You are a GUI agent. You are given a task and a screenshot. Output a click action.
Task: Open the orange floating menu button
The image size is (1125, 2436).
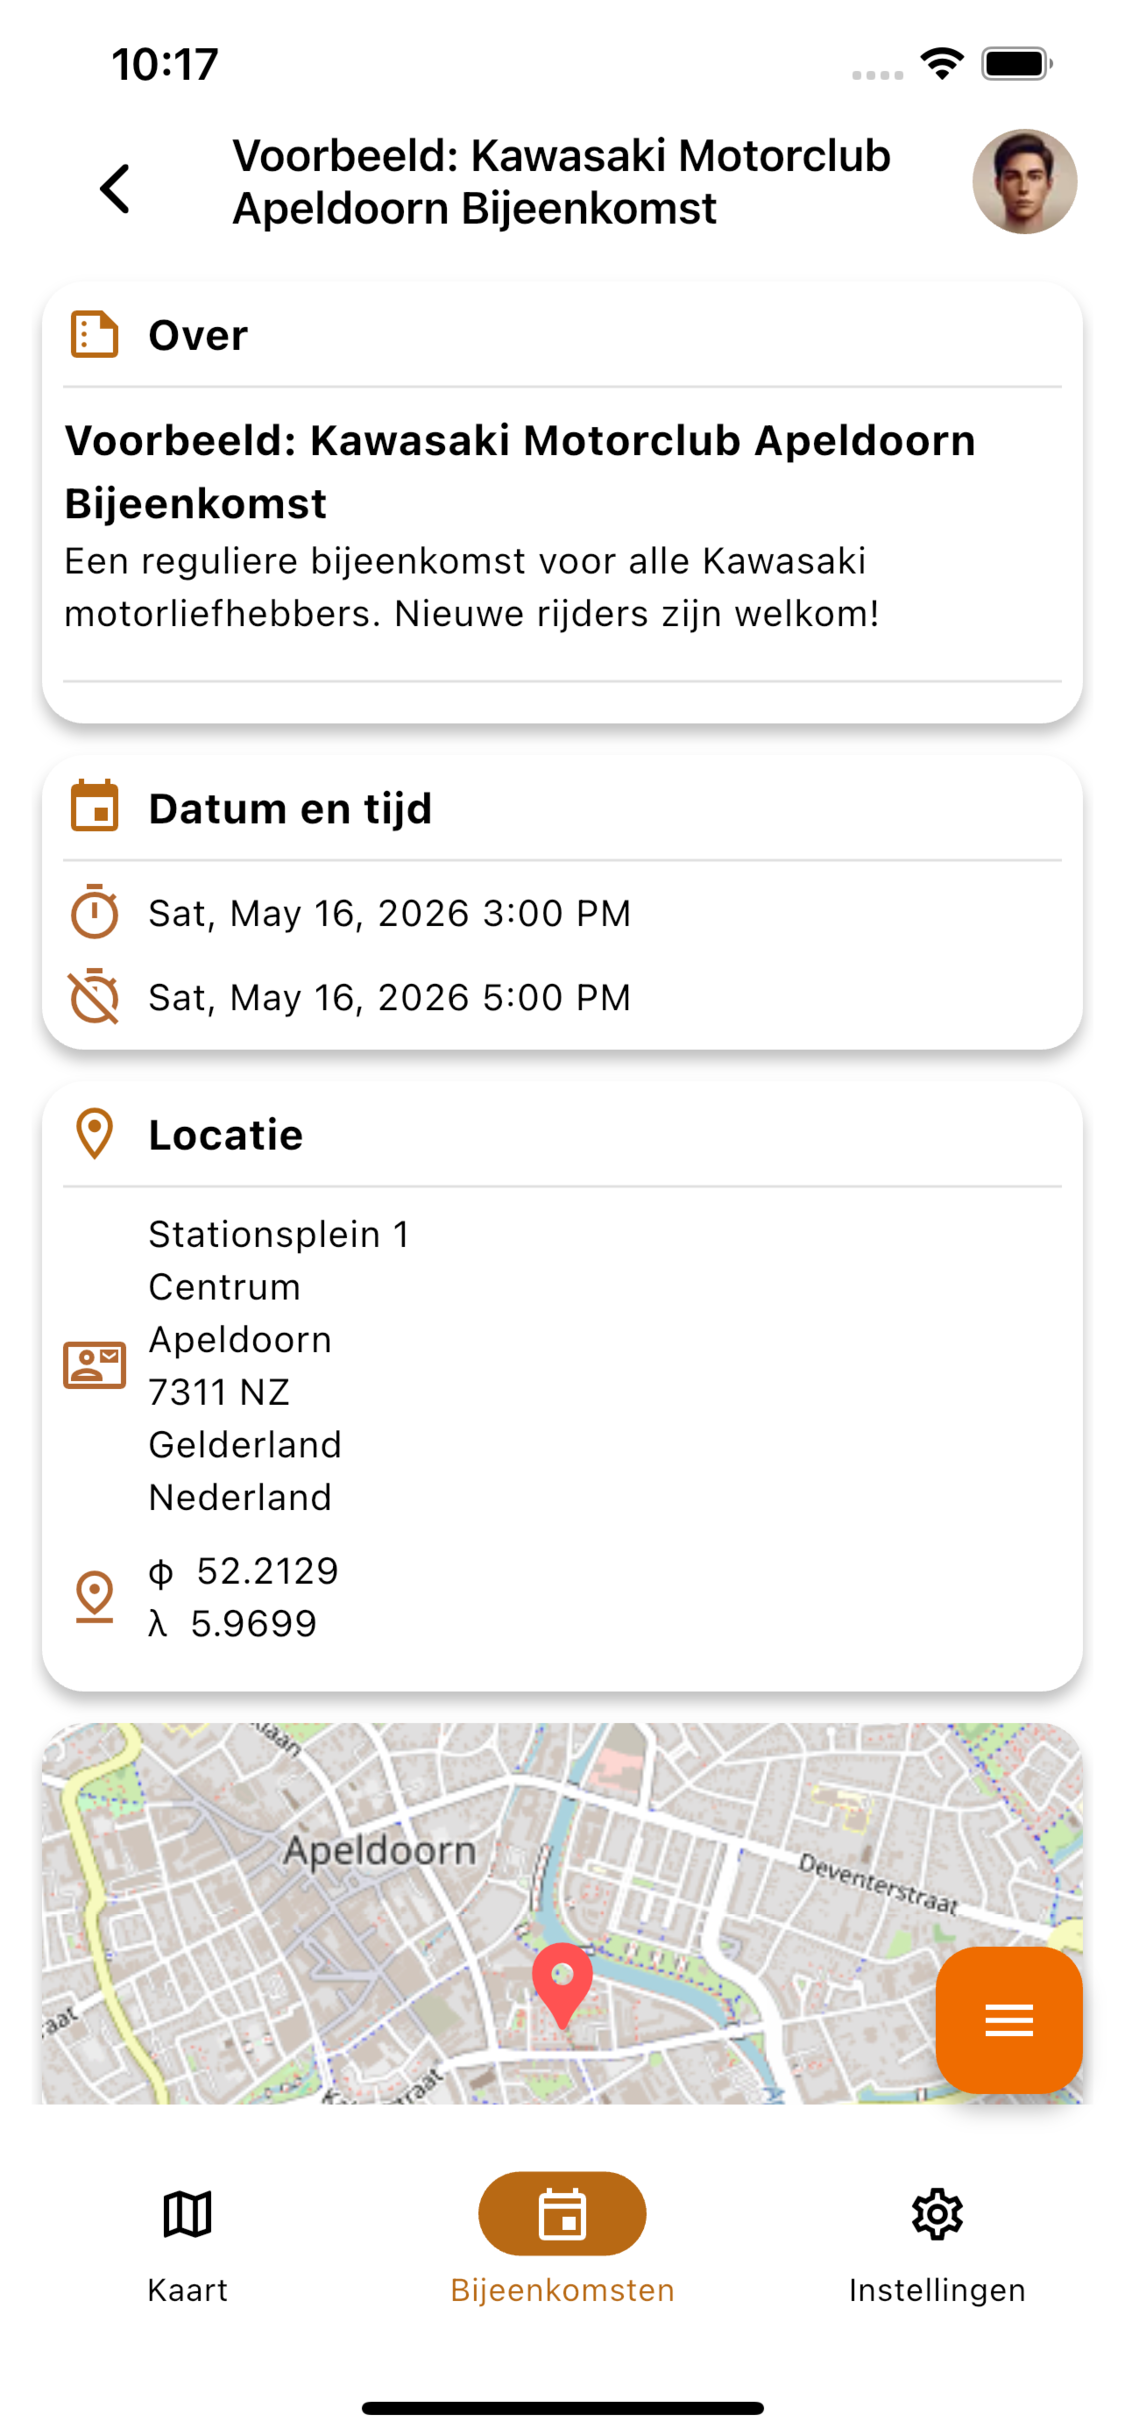[x=1008, y=2020]
